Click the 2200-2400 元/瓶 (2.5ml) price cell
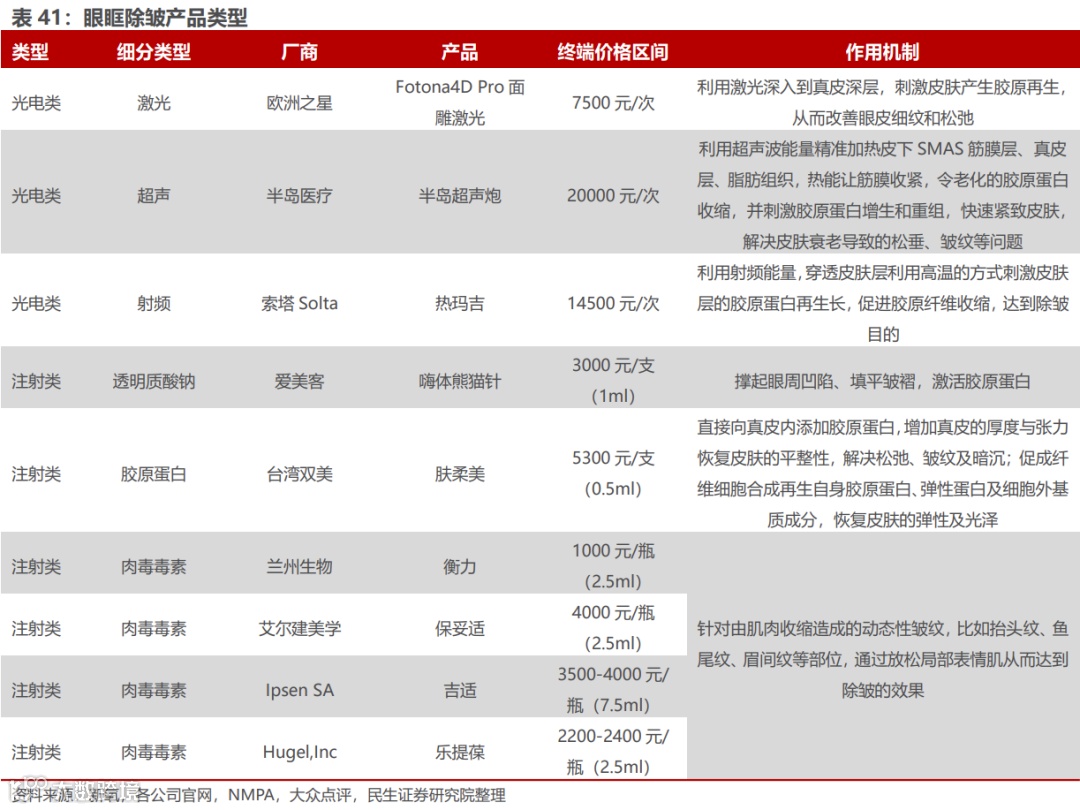 (x=613, y=751)
